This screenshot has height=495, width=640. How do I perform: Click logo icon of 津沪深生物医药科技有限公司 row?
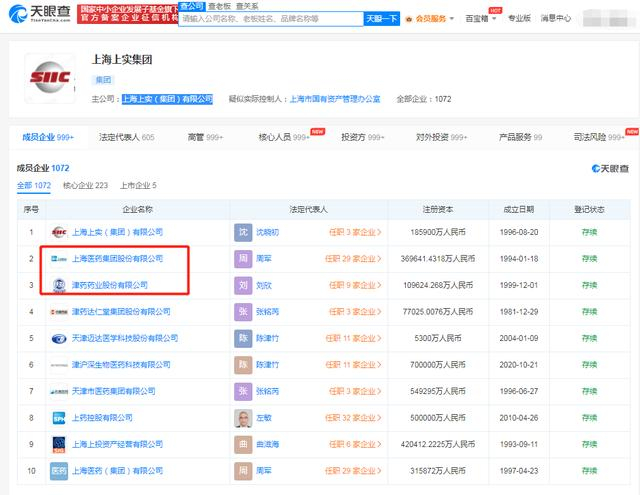click(x=59, y=365)
